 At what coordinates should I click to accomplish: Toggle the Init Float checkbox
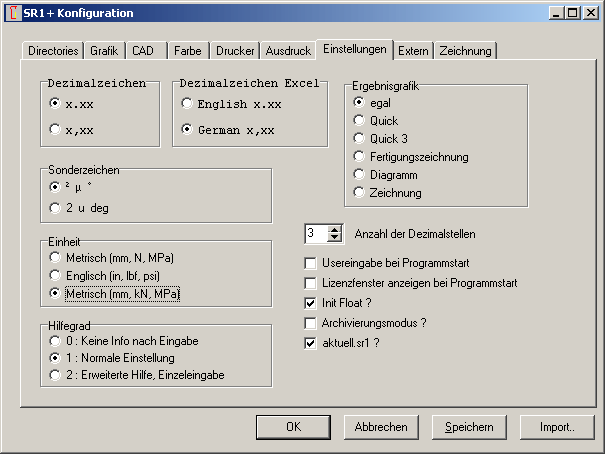click(310, 303)
